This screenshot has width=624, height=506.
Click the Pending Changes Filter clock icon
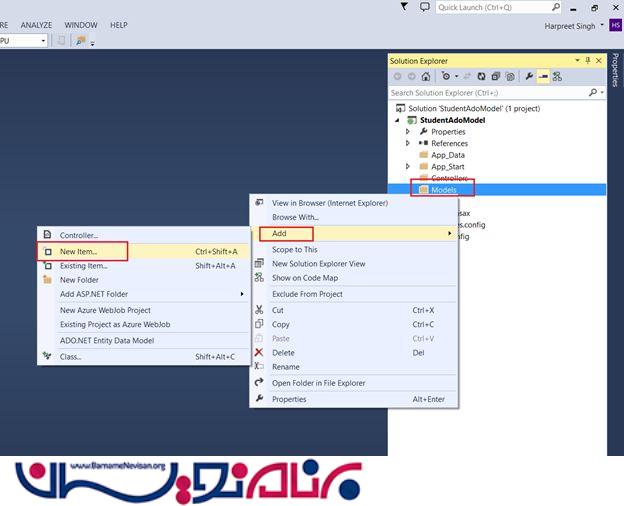click(x=446, y=76)
